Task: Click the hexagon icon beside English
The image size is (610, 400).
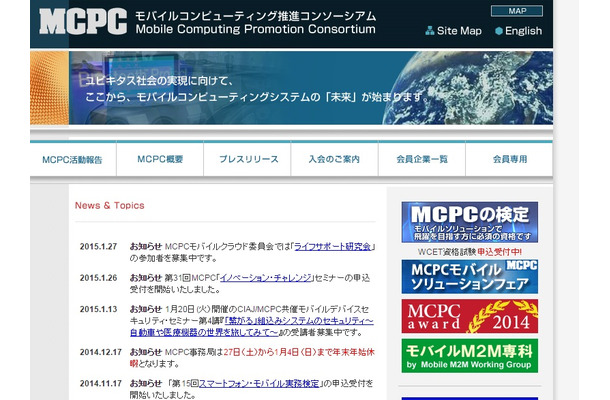Action: (x=499, y=31)
